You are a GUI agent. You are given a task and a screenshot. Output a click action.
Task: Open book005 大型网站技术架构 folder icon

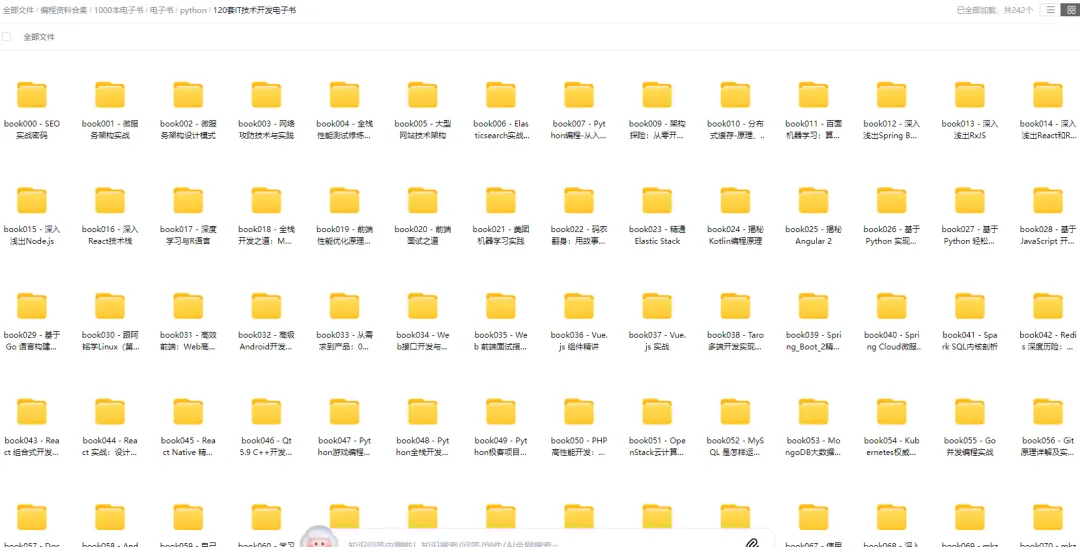tap(423, 95)
